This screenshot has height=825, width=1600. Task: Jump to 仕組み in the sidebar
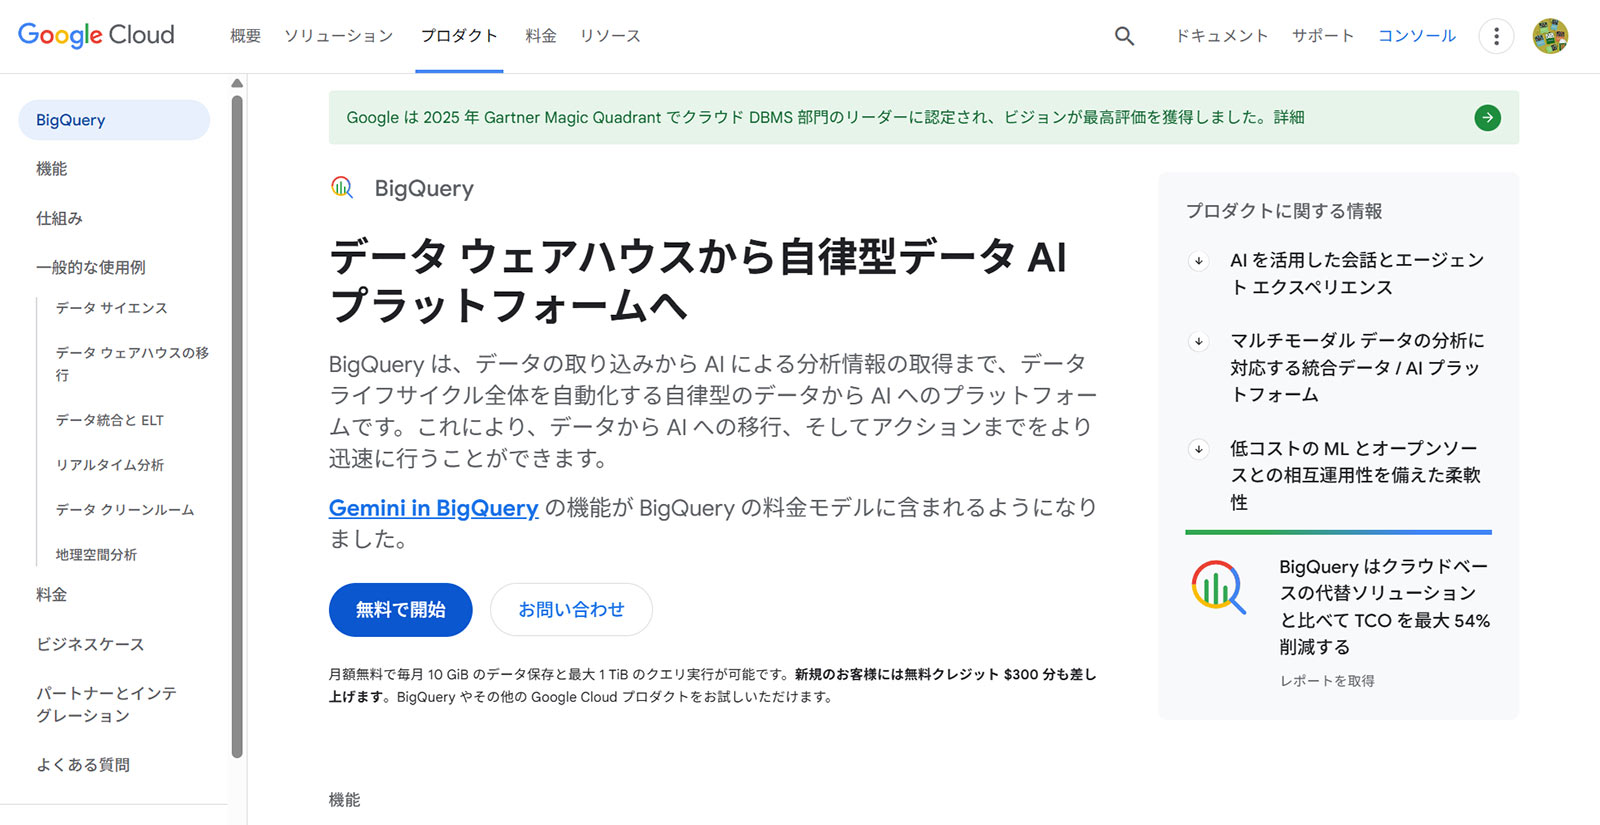(x=59, y=218)
